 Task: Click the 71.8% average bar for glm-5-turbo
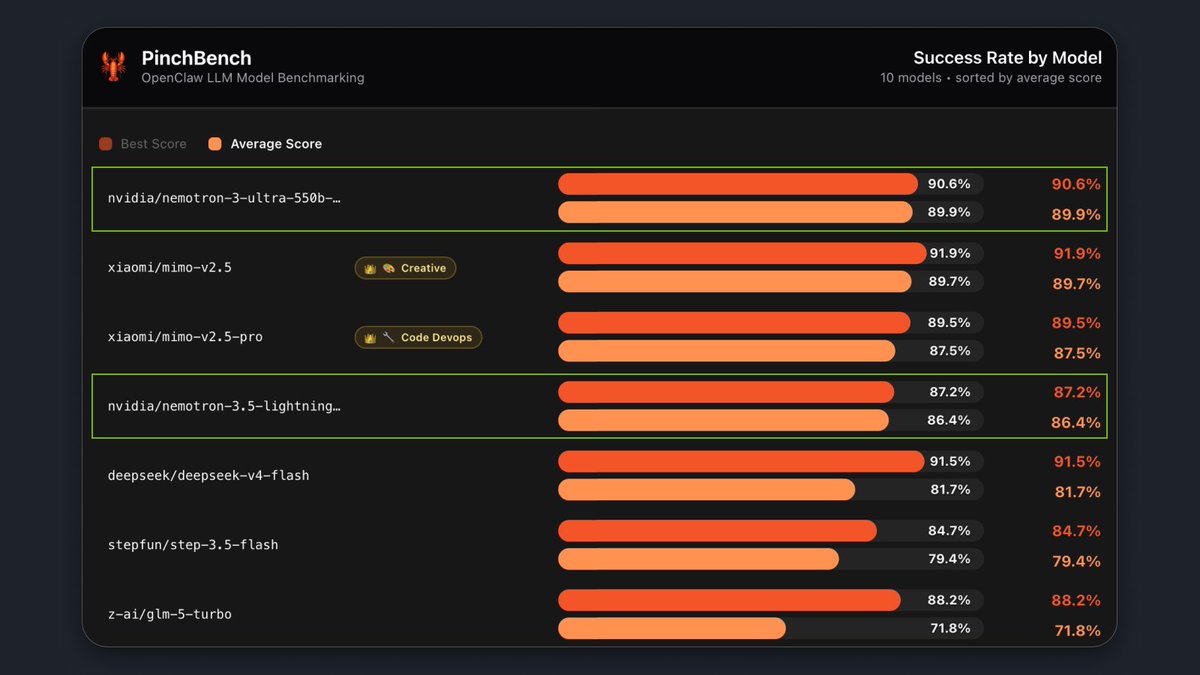672,628
